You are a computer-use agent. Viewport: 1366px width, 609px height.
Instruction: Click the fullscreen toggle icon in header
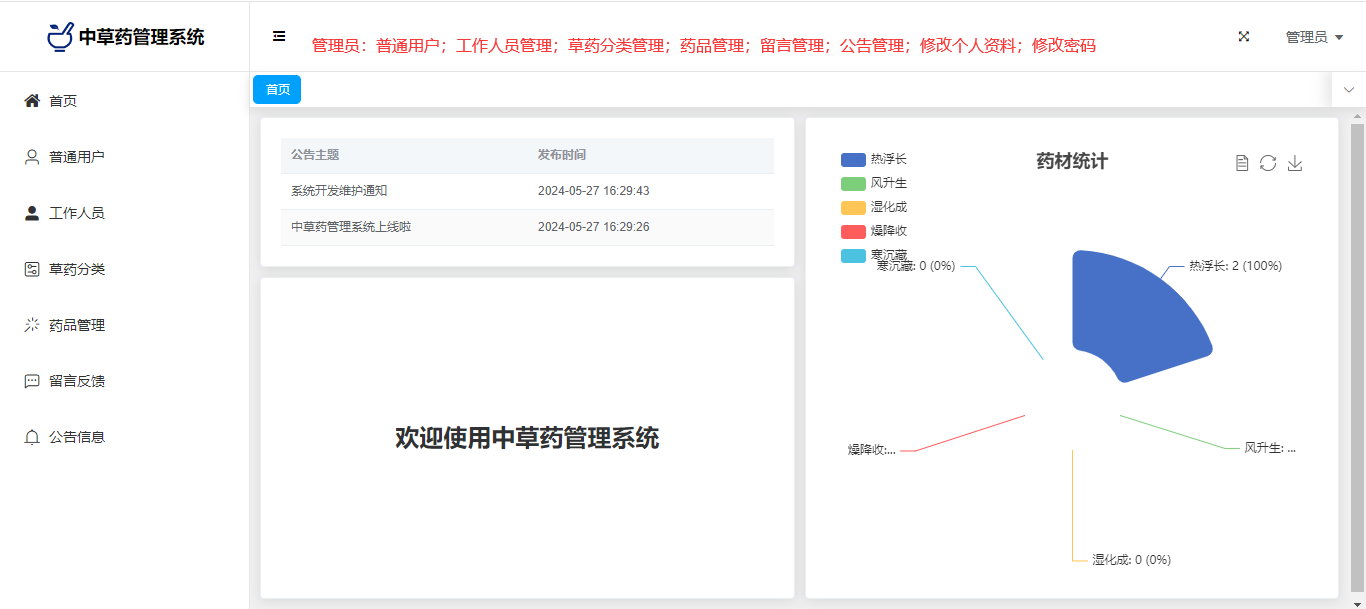point(1244,36)
